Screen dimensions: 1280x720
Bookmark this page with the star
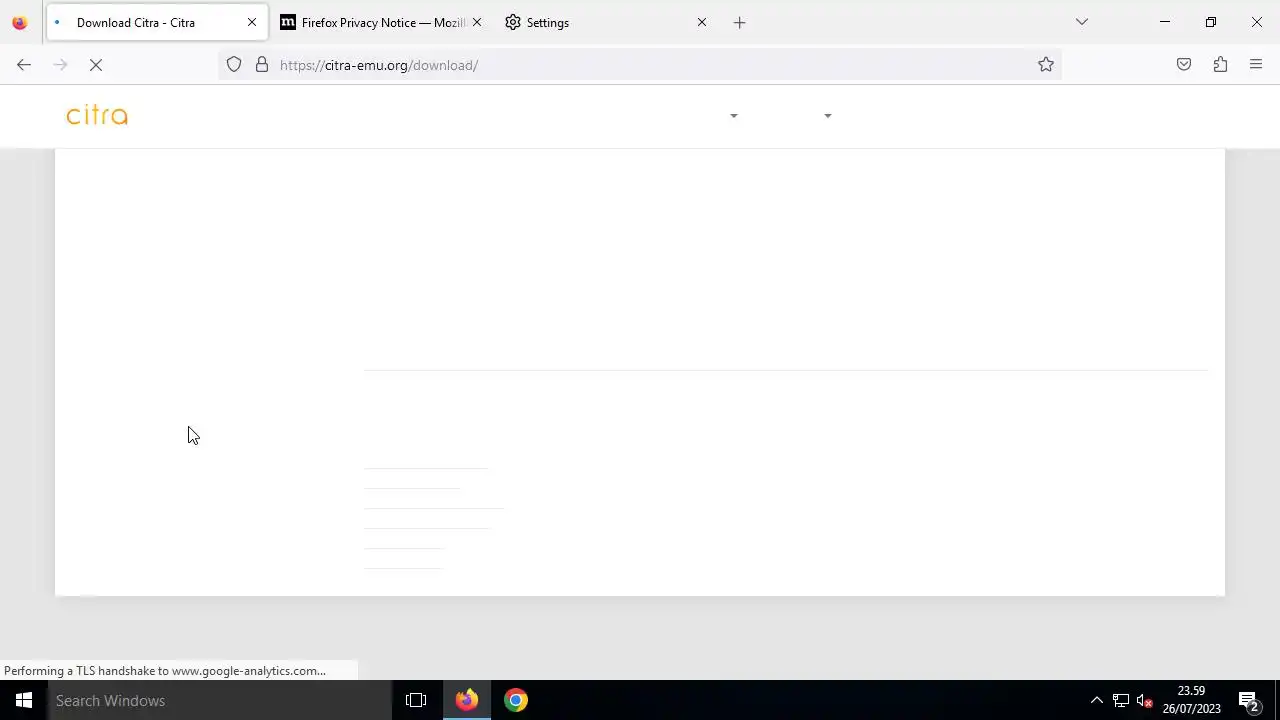click(1046, 65)
